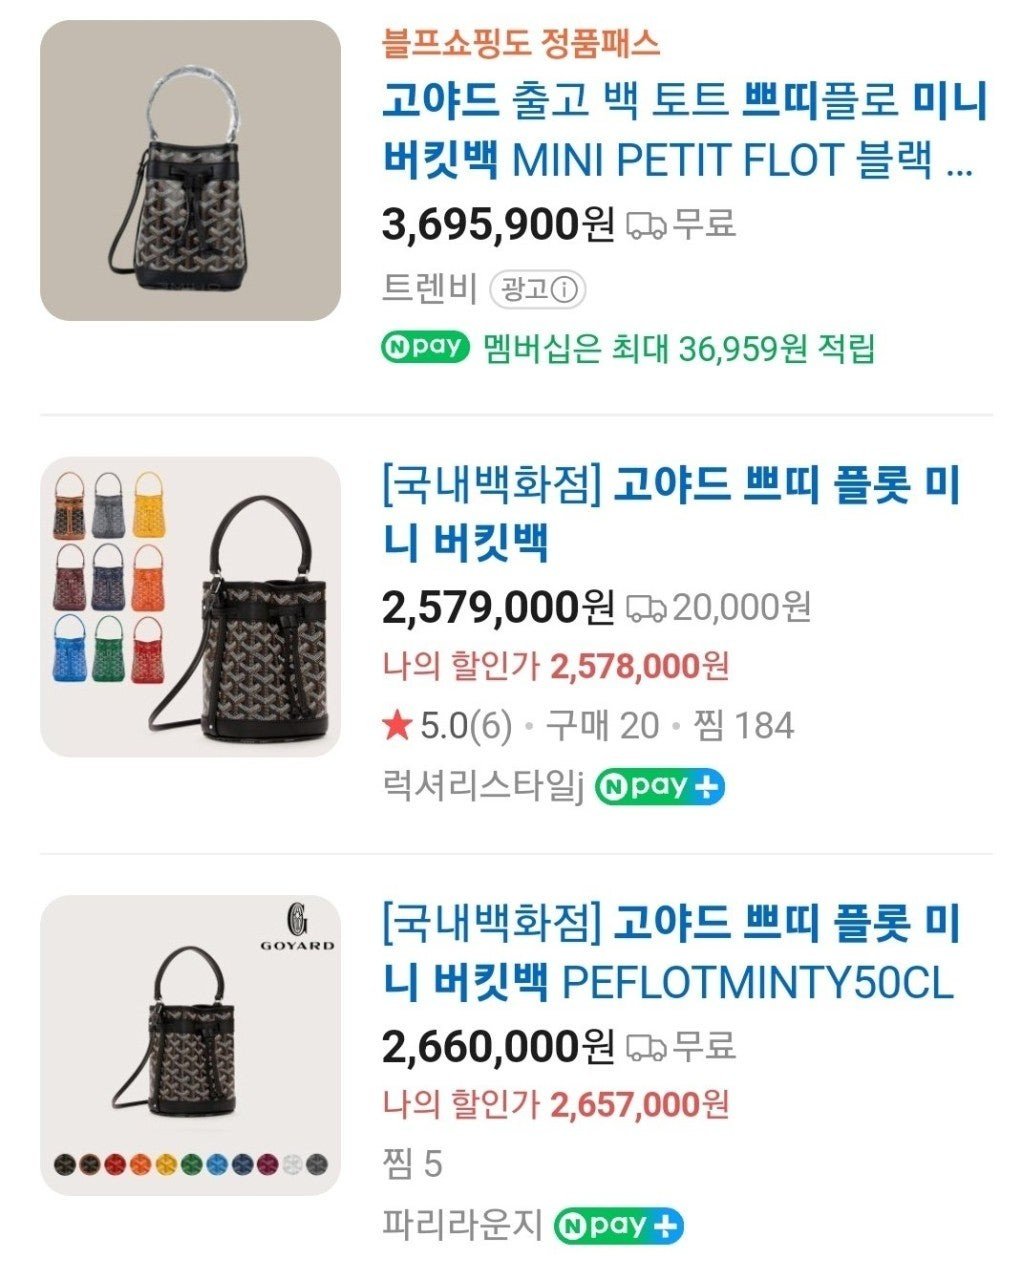Click the Npay plus badge next to 럭셔리스타일j

[x=660, y=787]
